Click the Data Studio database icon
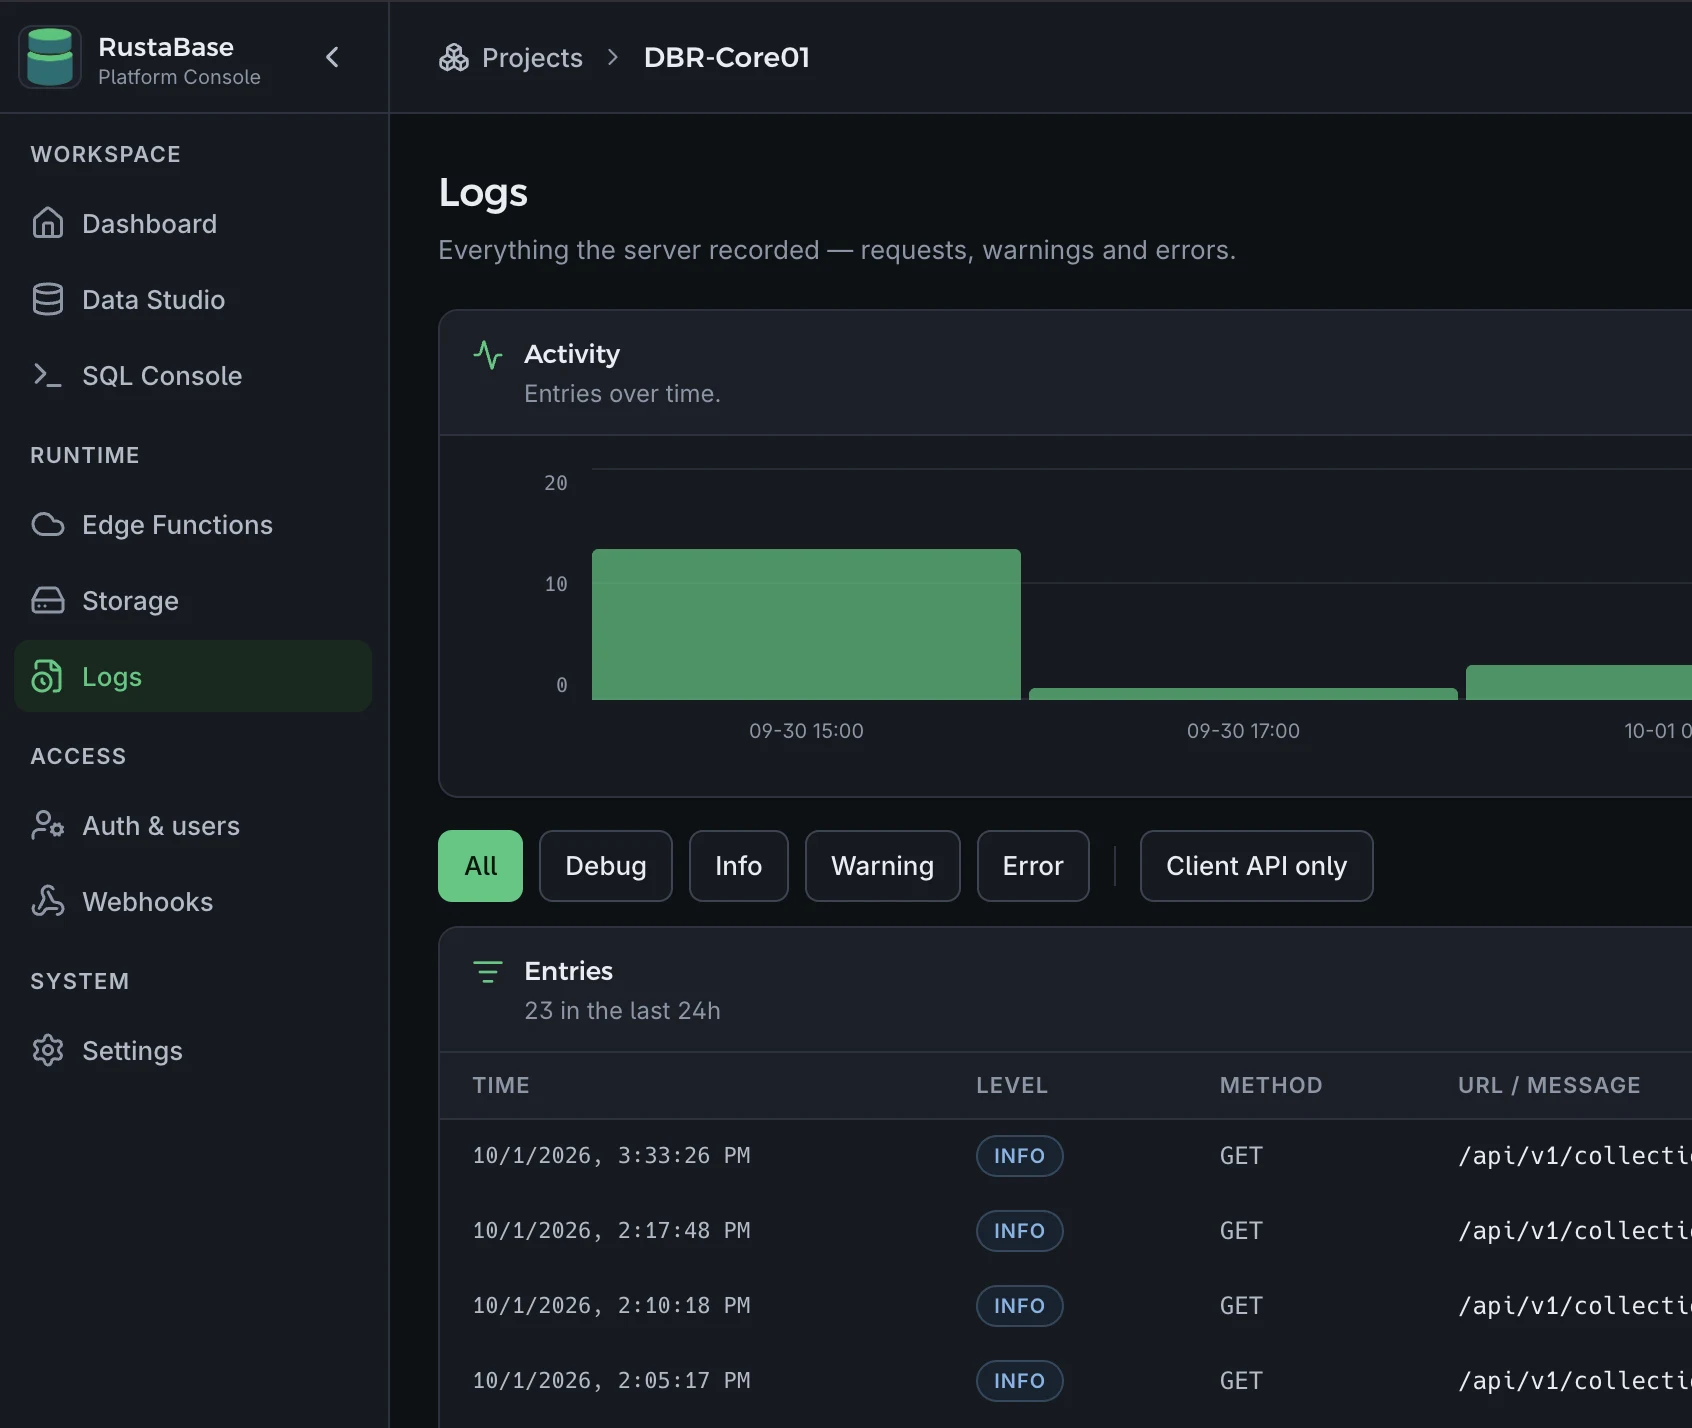This screenshot has width=1692, height=1428. click(48, 299)
